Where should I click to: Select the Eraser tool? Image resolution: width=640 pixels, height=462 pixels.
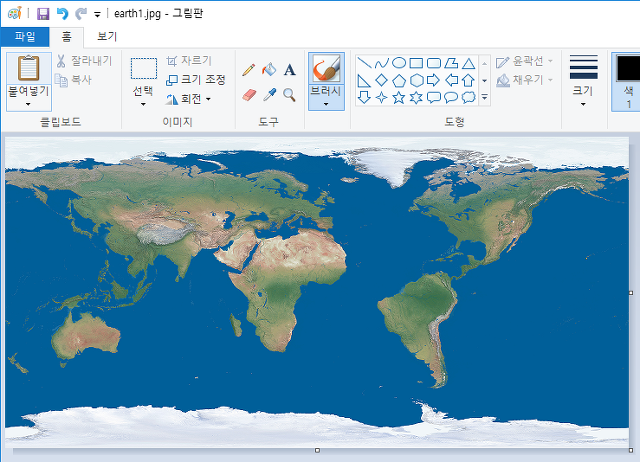pos(249,95)
